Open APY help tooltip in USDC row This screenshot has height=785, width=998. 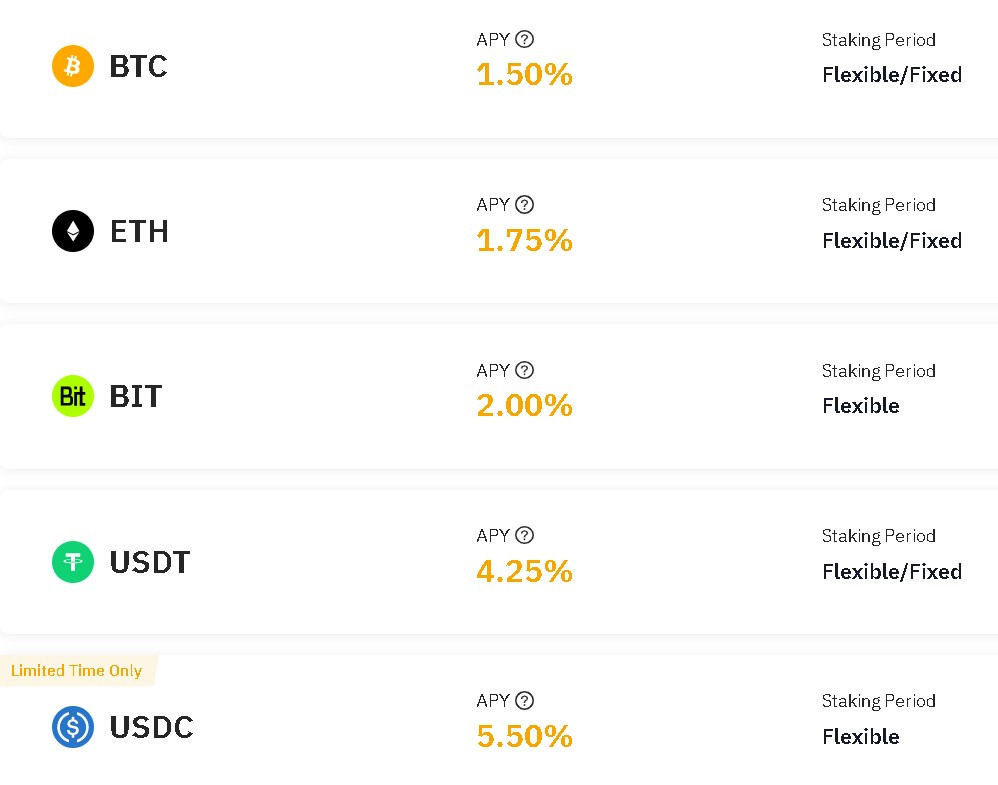[x=524, y=700]
